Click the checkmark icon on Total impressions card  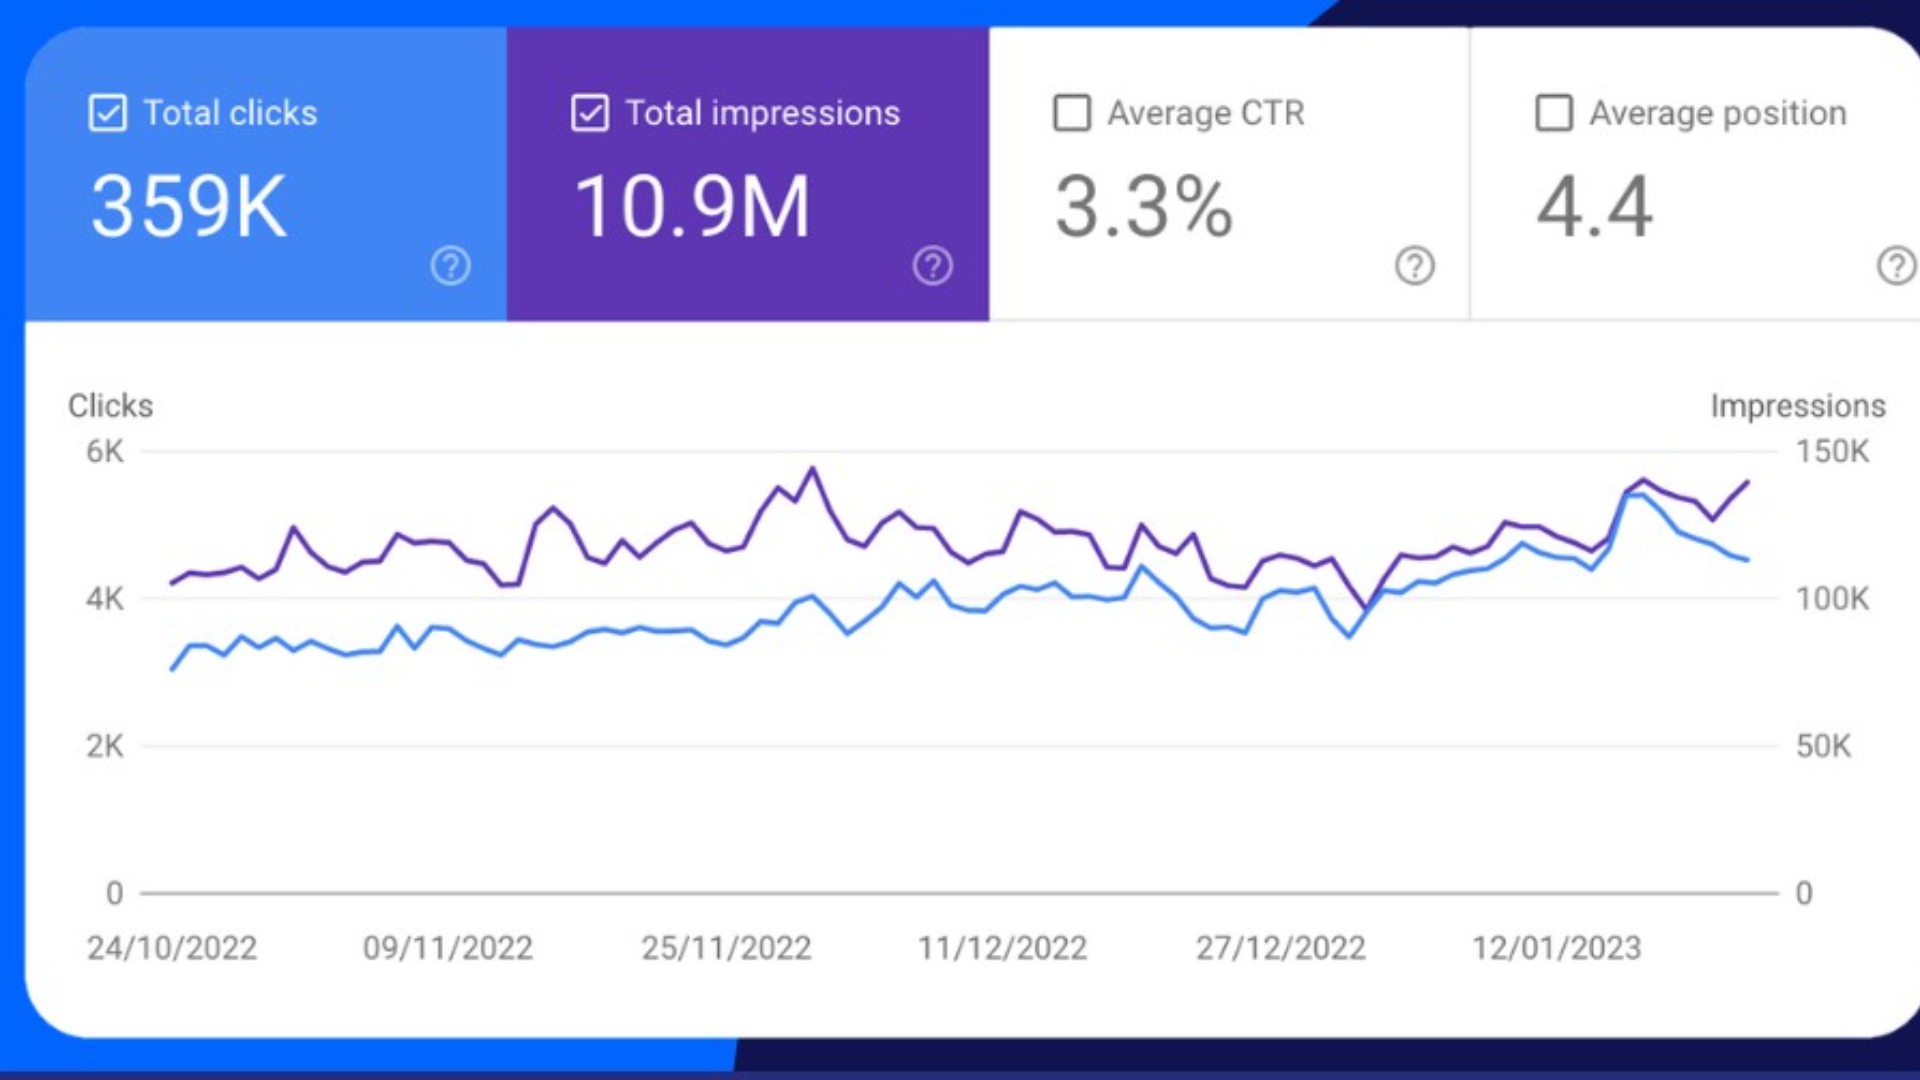coord(589,113)
